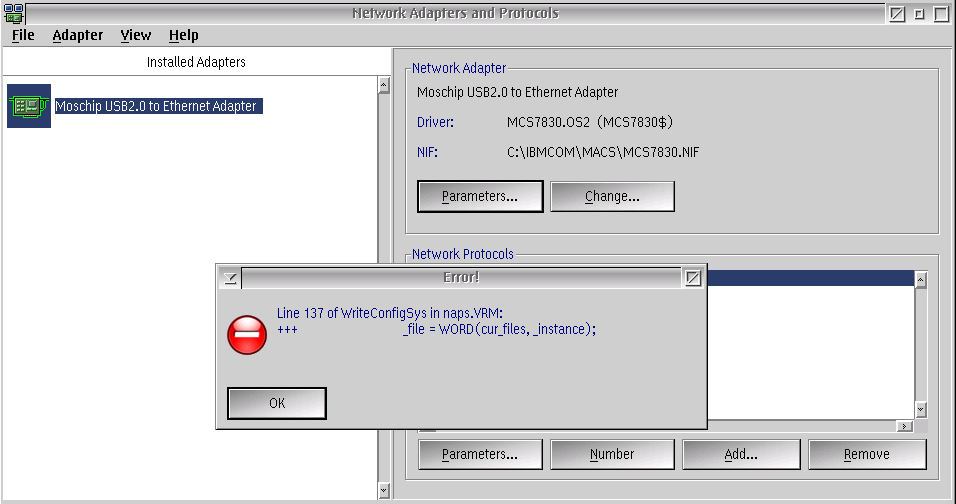The image size is (956, 504).
Task: Click down arrow of protocols list scrollbar
Action: click(x=921, y=410)
